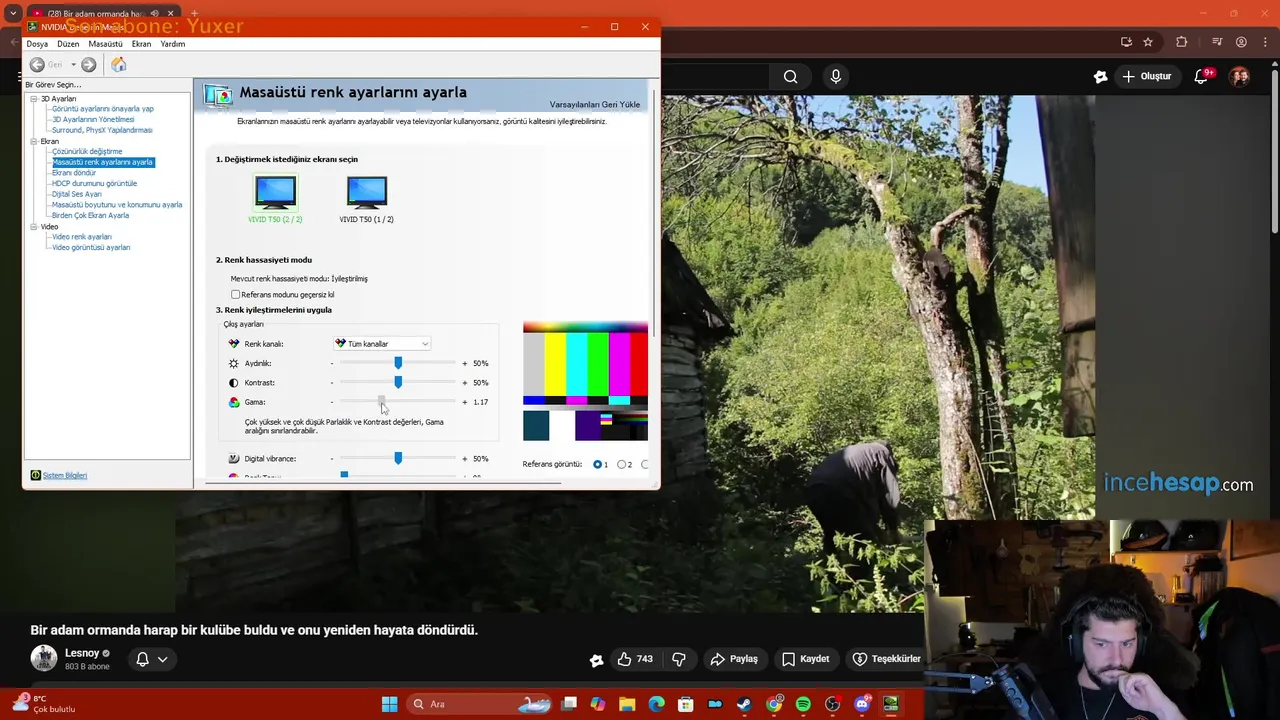
Task: Open Spotify from the taskbar
Action: tap(803, 704)
